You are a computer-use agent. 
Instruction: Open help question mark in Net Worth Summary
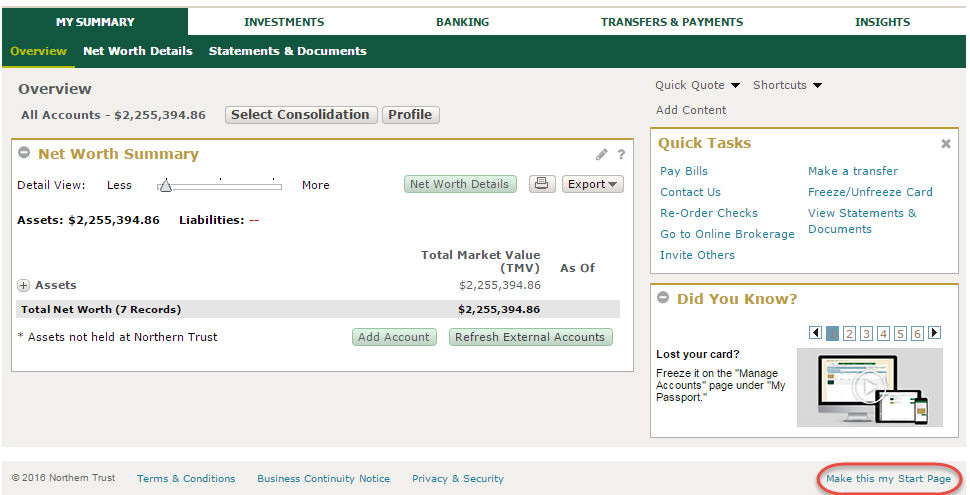(621, 155)
